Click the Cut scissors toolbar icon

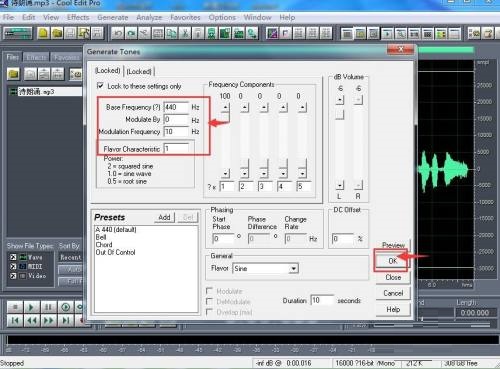pos(185,33)
